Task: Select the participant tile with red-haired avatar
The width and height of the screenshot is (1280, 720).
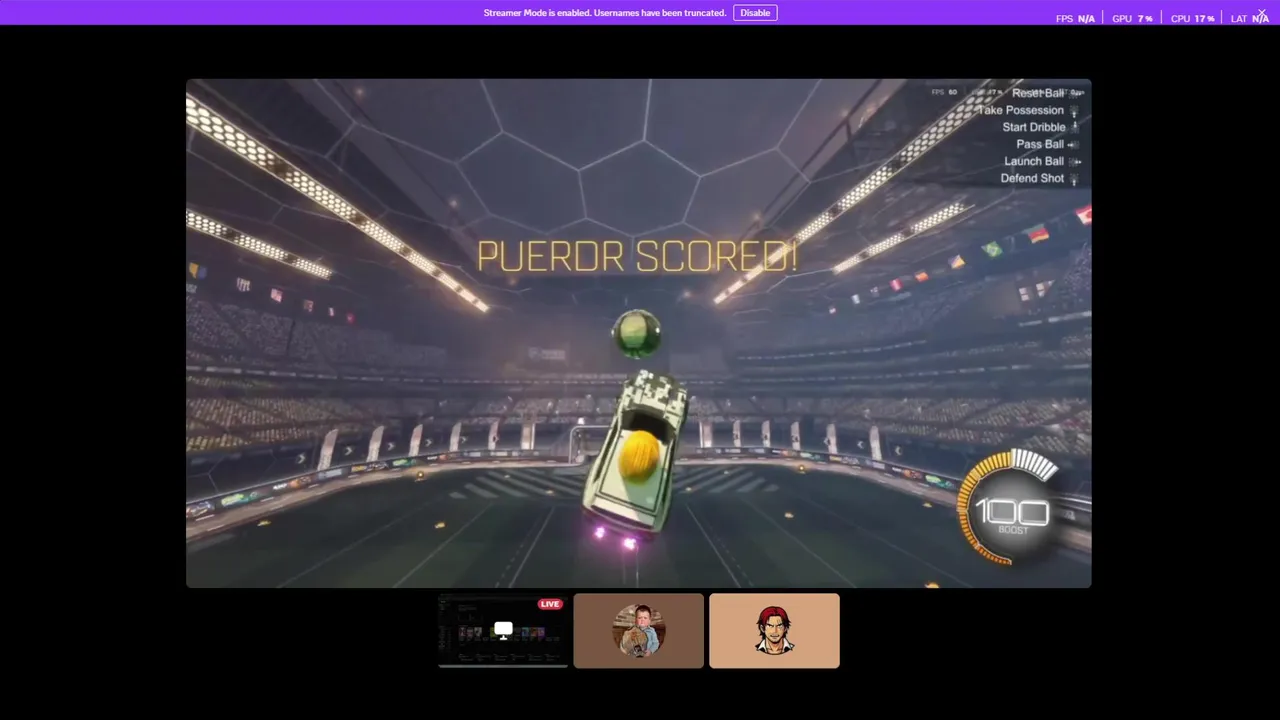Action: pos(774,630)
